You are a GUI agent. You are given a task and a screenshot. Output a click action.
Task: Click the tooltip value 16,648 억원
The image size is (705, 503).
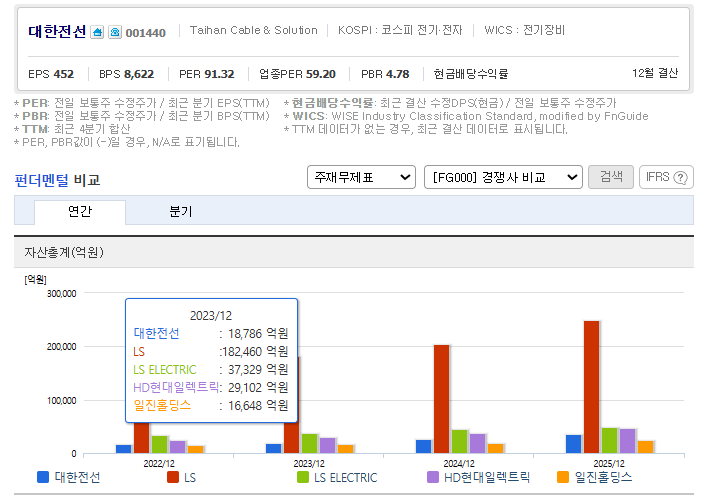(258, 405)
